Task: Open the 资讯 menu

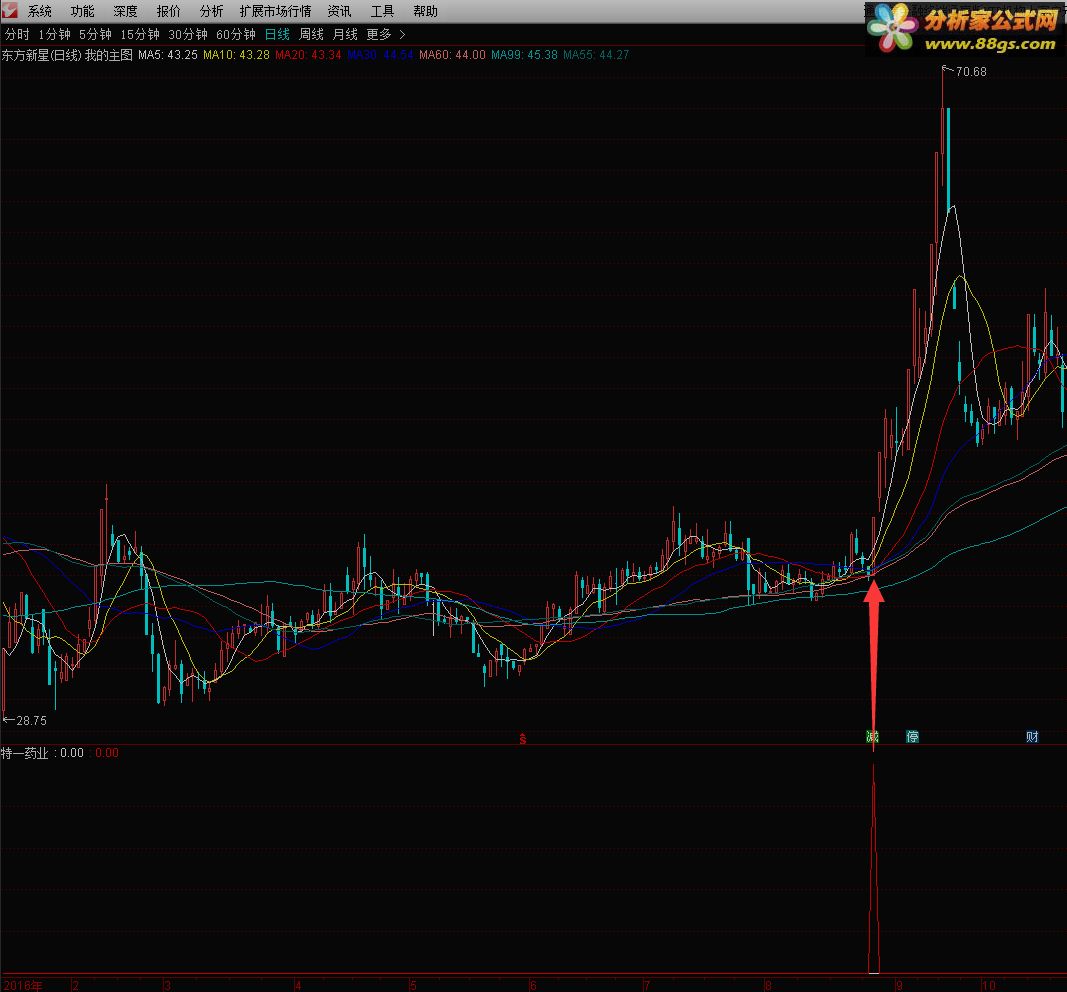Action: [x=339, y=12]
